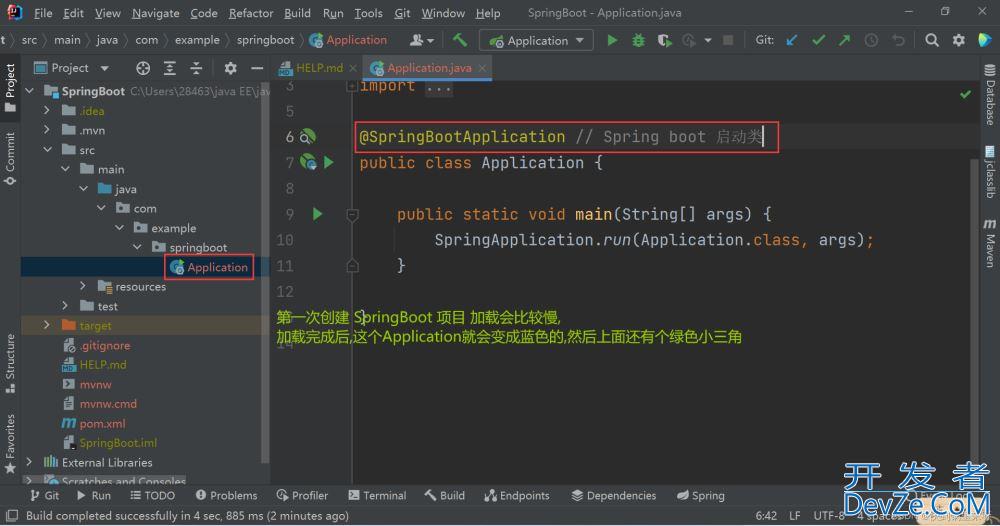Collapse all nodes in Project panel
Image resolution: width=1000 pixels, height=526 pixels.
[x=196, y=68]
